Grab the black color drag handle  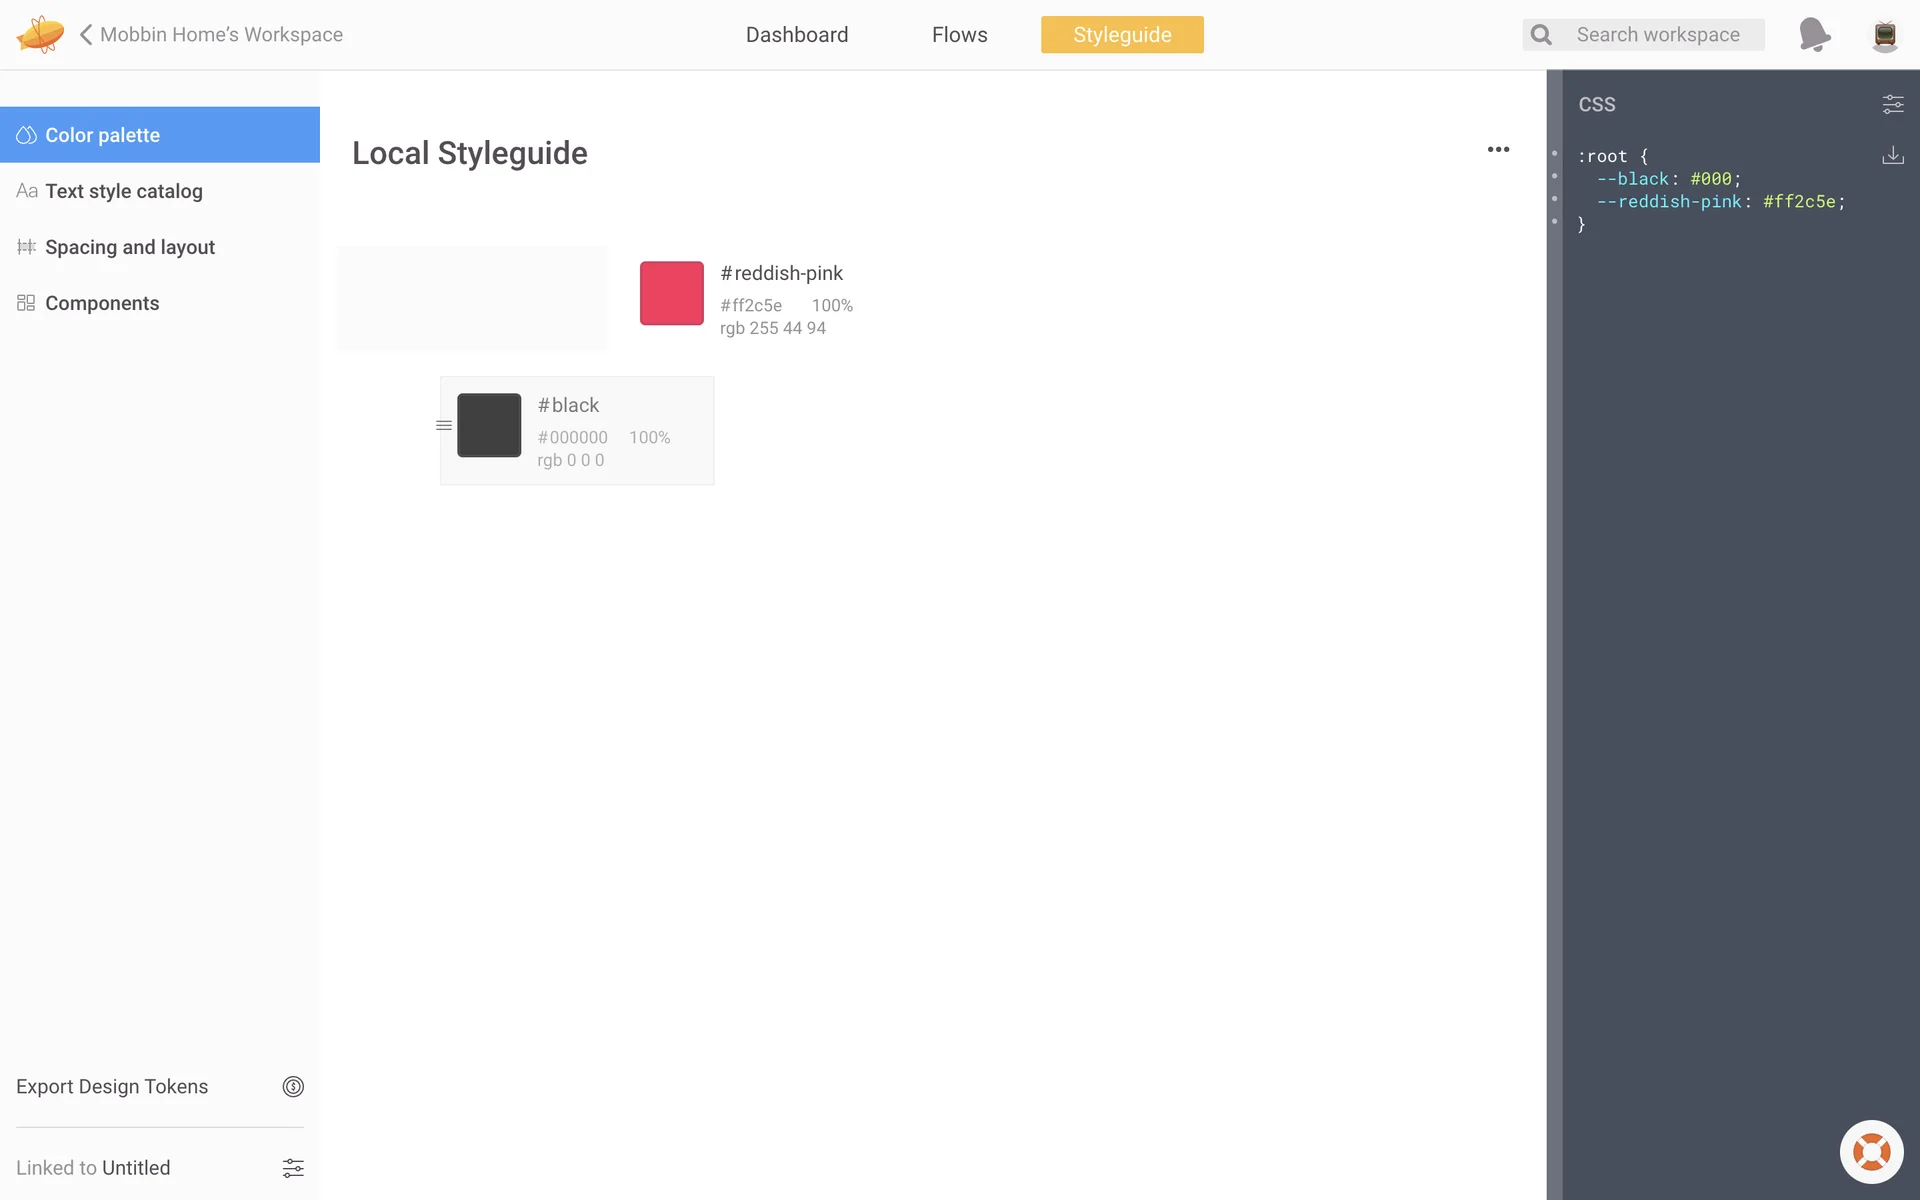[x=444, y=425]
